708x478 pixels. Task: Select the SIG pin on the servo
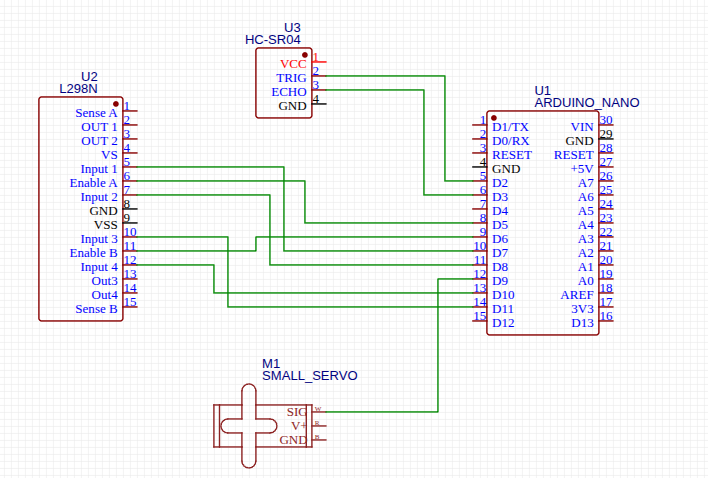point(297,412)
